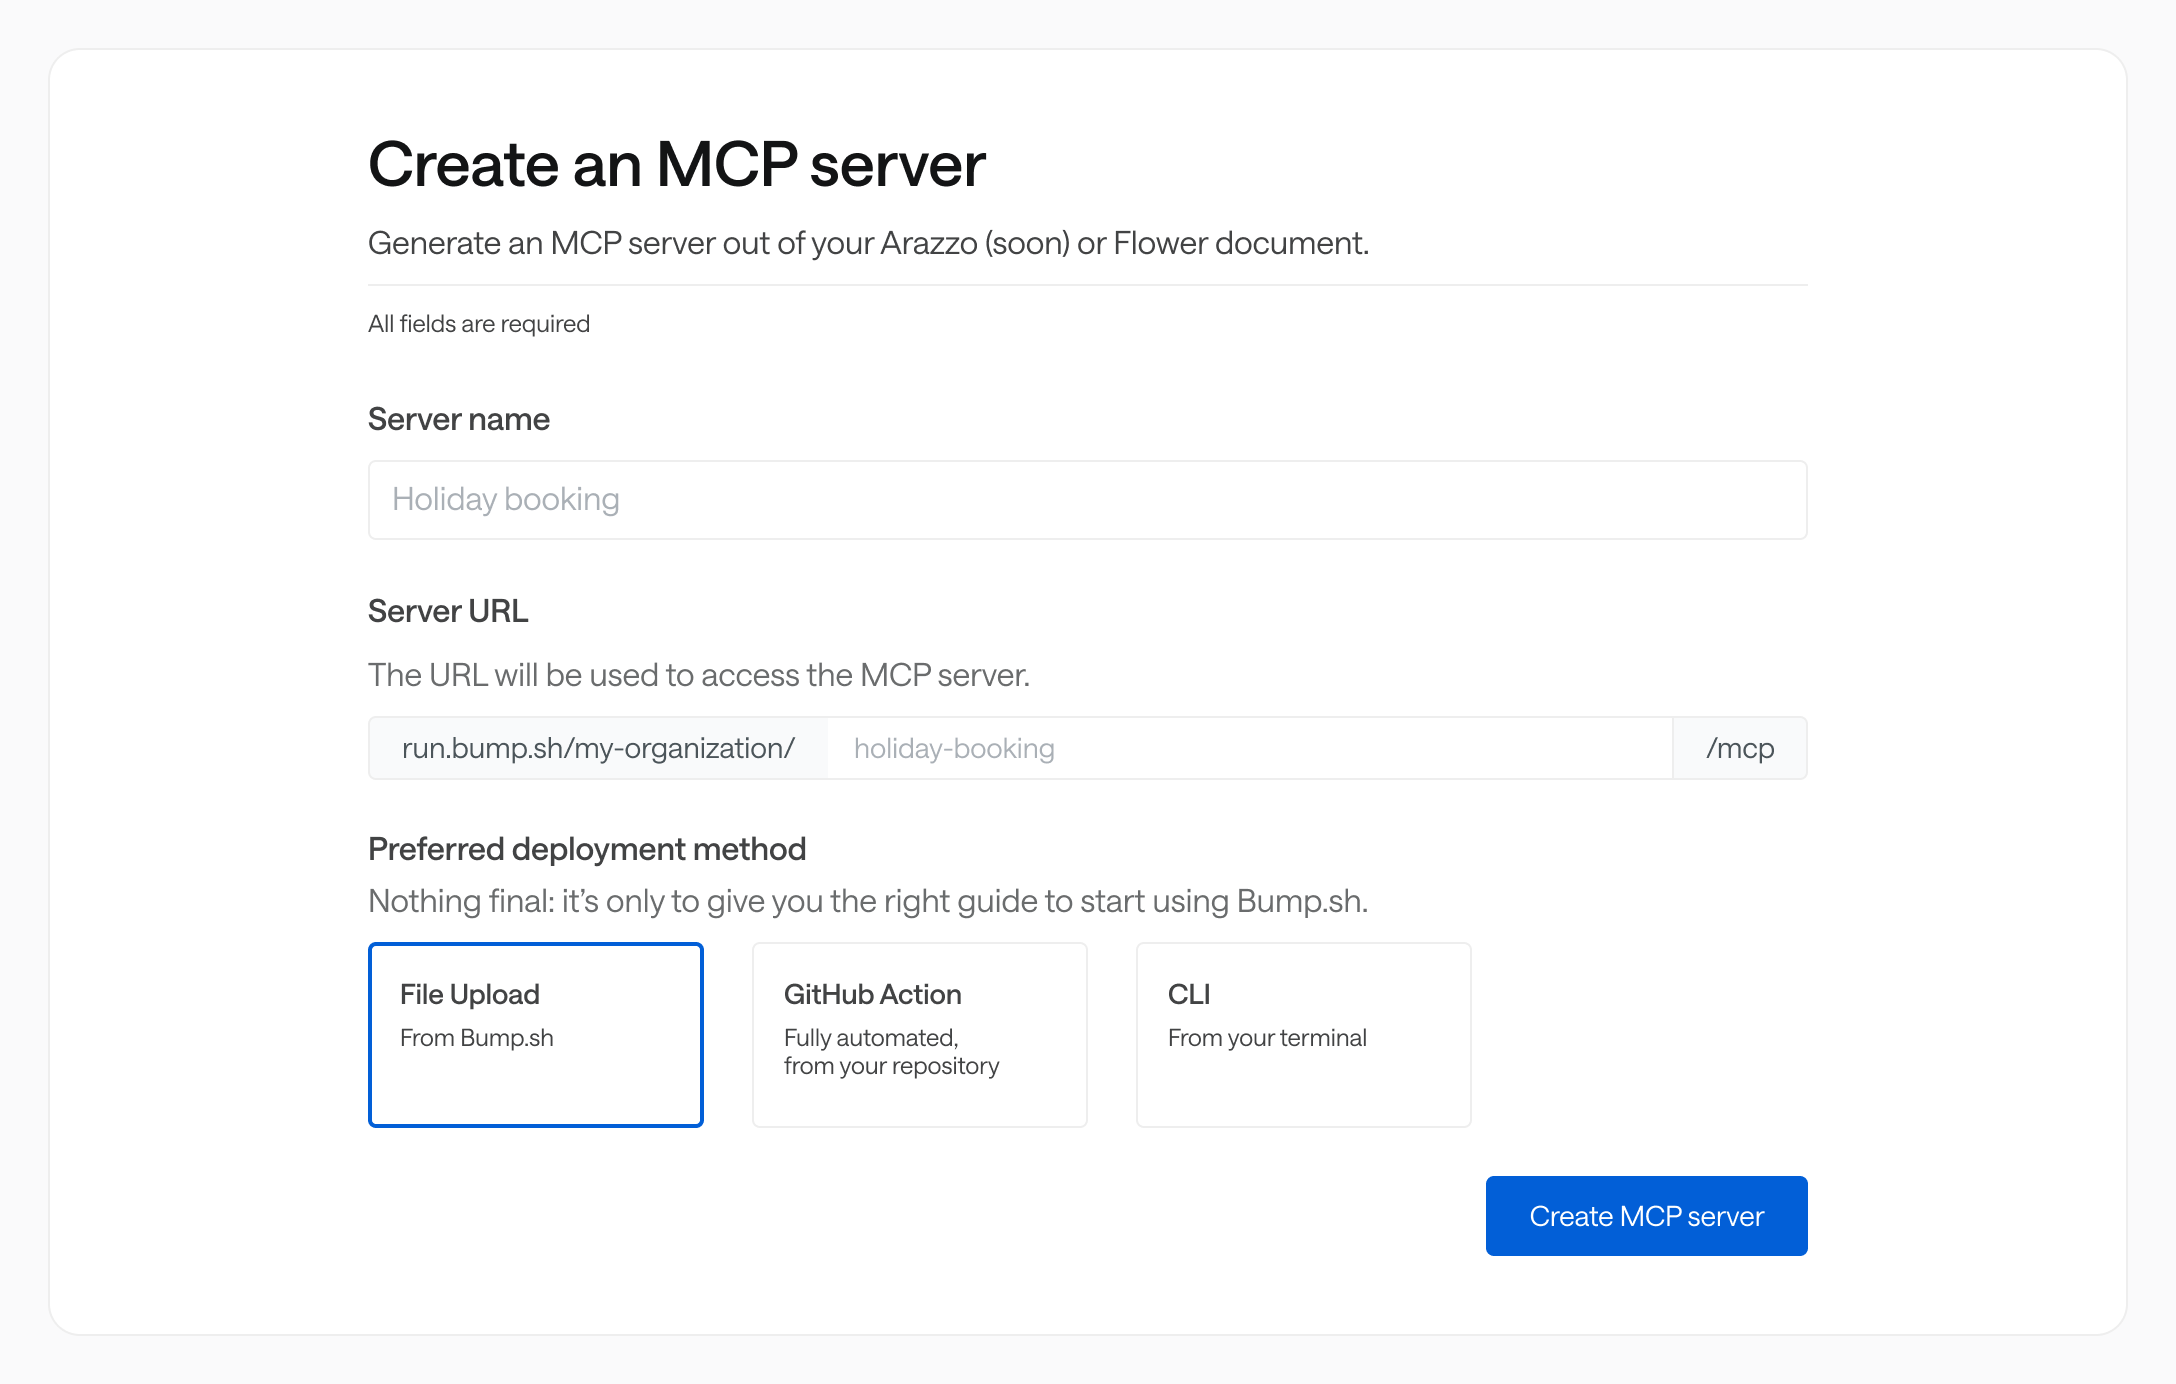2176x1384 pixels.
Task: Click the 'Preferred deployment method' heading
Action: 587,849
